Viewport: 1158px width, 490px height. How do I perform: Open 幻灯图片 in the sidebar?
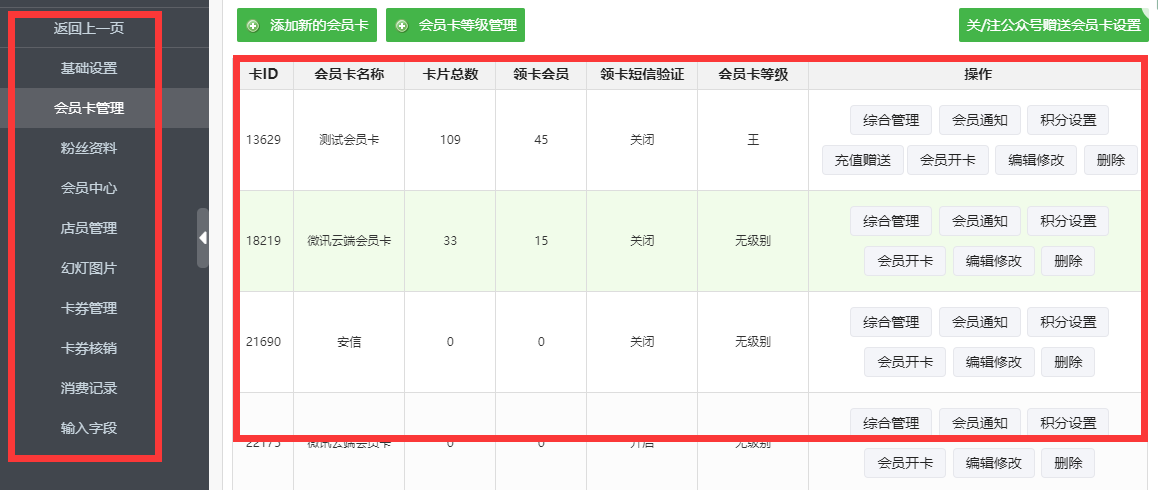[89, 268]
